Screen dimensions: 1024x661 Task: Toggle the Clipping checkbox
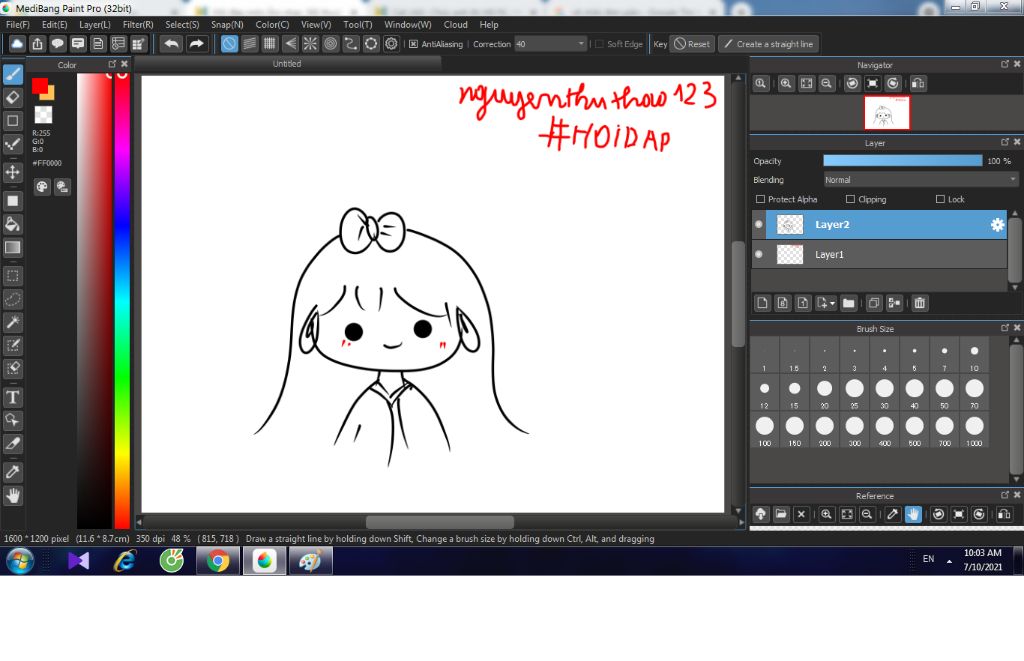(x=850, y=199)
